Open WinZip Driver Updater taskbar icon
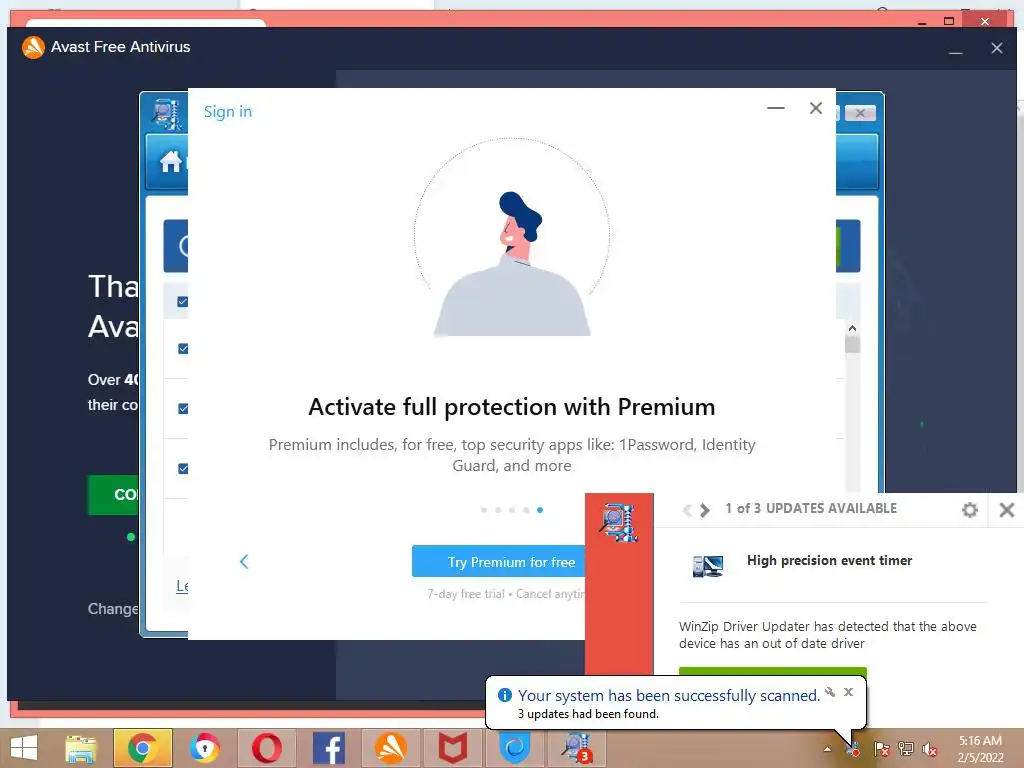The image size is (1024, 768). point(577,748)
